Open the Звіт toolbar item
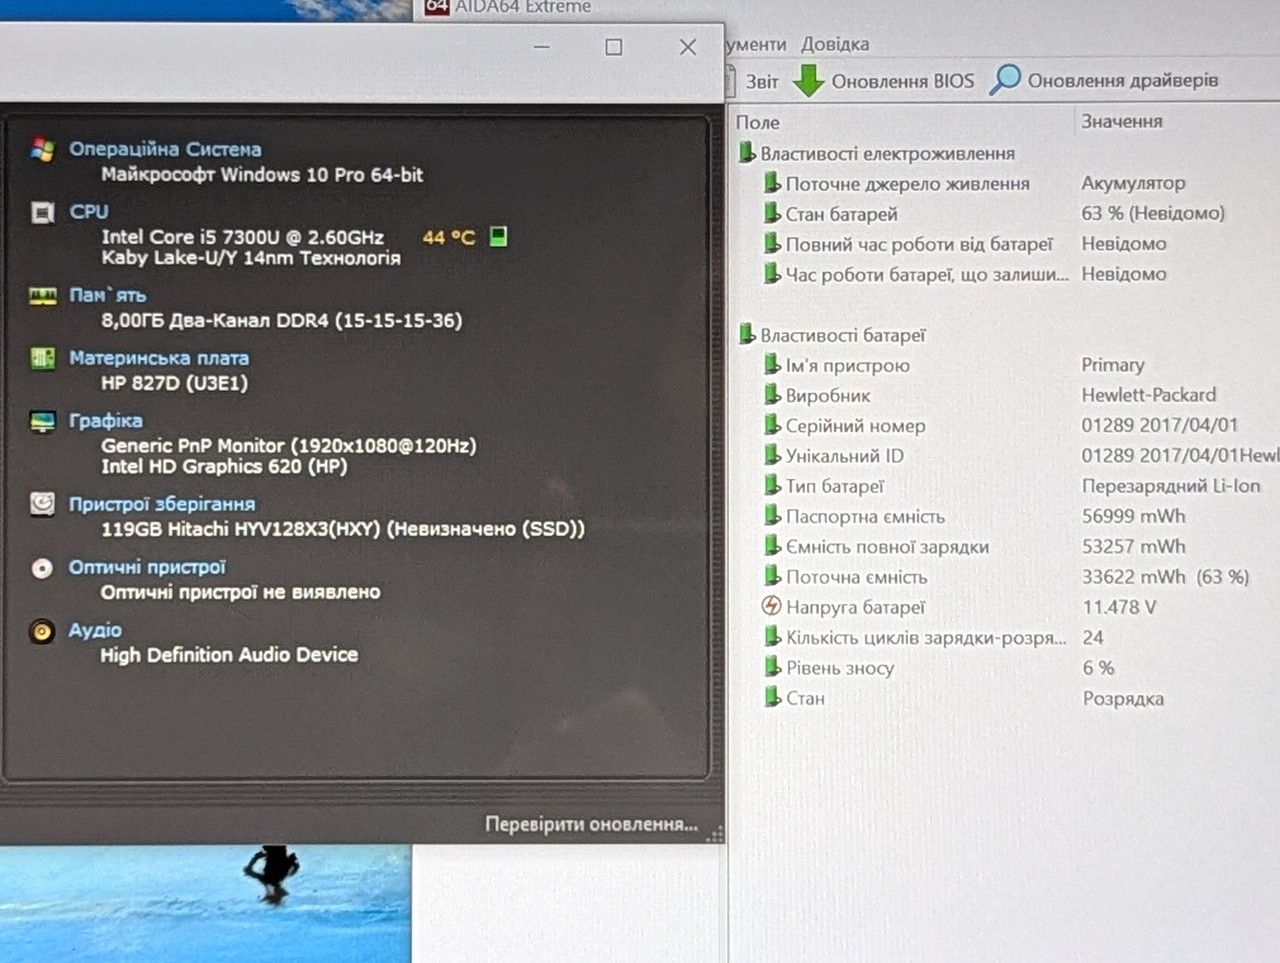1280x963 pixels. (761, 81)
